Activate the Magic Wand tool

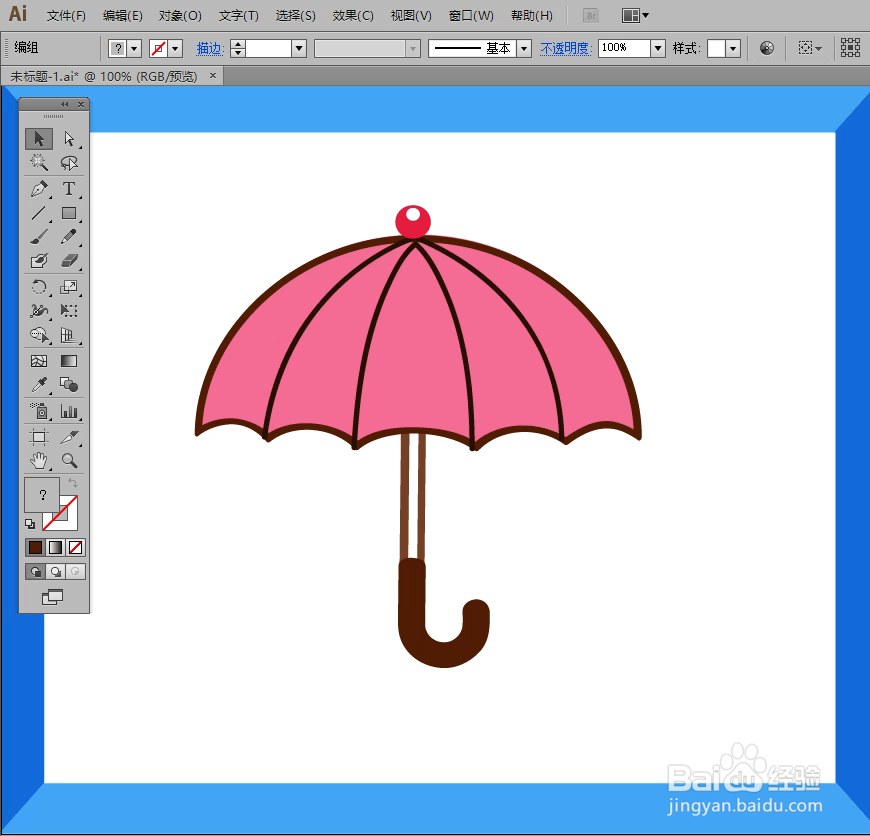38,163
